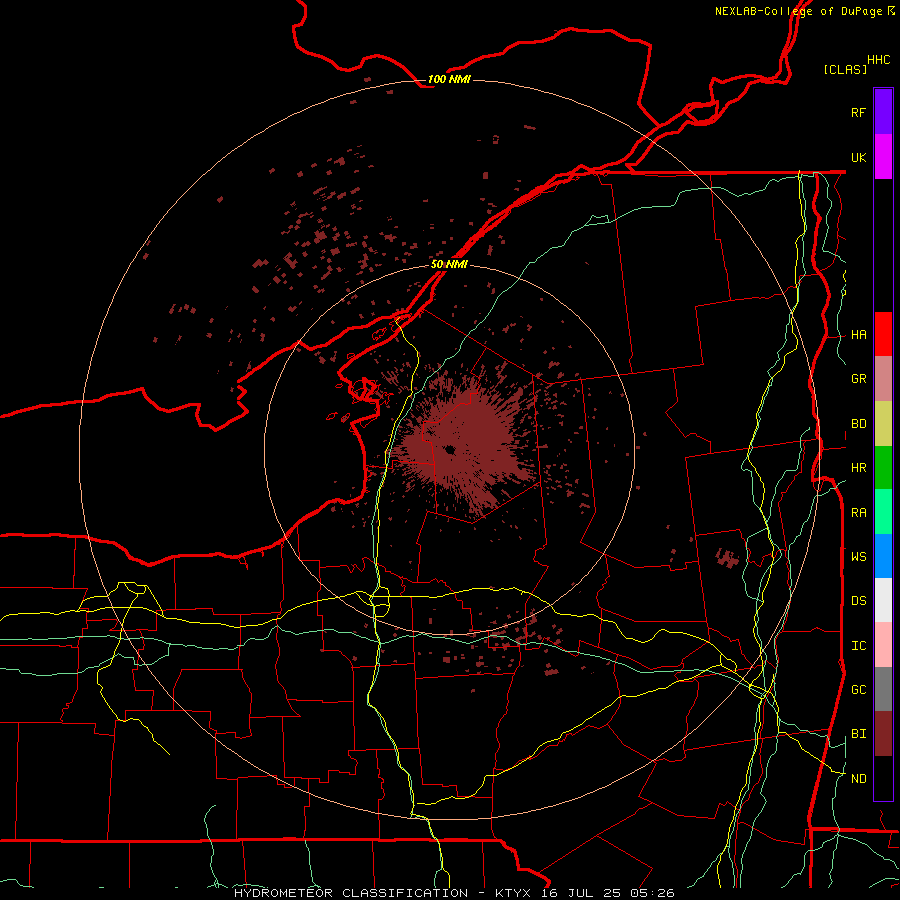
Task: Click the GC legend label
Action: (x=858, y=690)
